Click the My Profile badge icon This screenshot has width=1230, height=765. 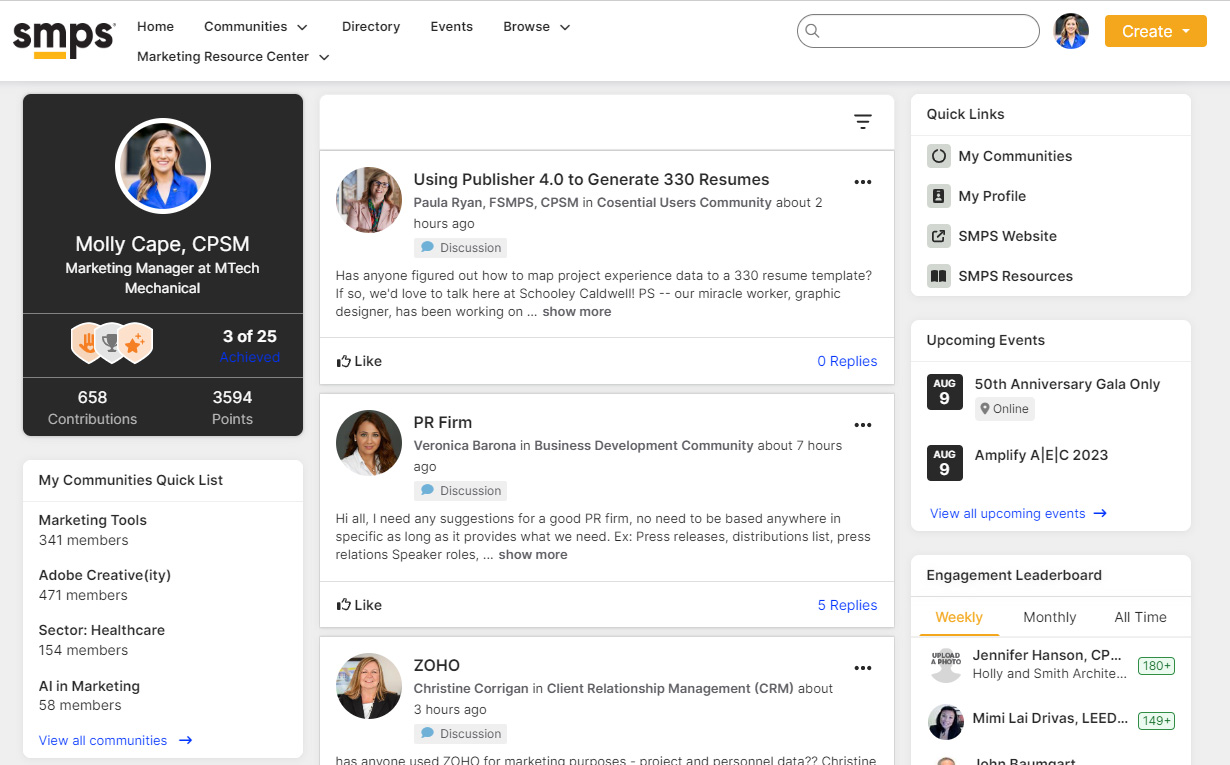[x=938, y=196]
